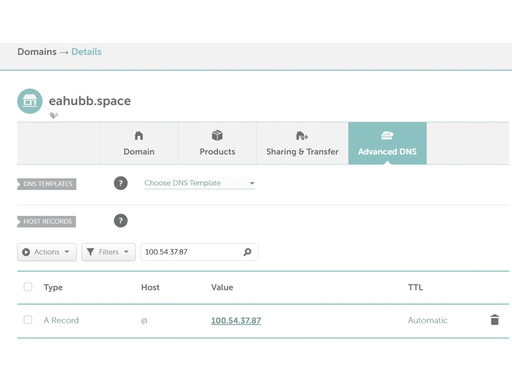Click the 100.54.37.87 value link
Image resolution: width=512 pixels, height=384 pixels.
coord(236,321)
